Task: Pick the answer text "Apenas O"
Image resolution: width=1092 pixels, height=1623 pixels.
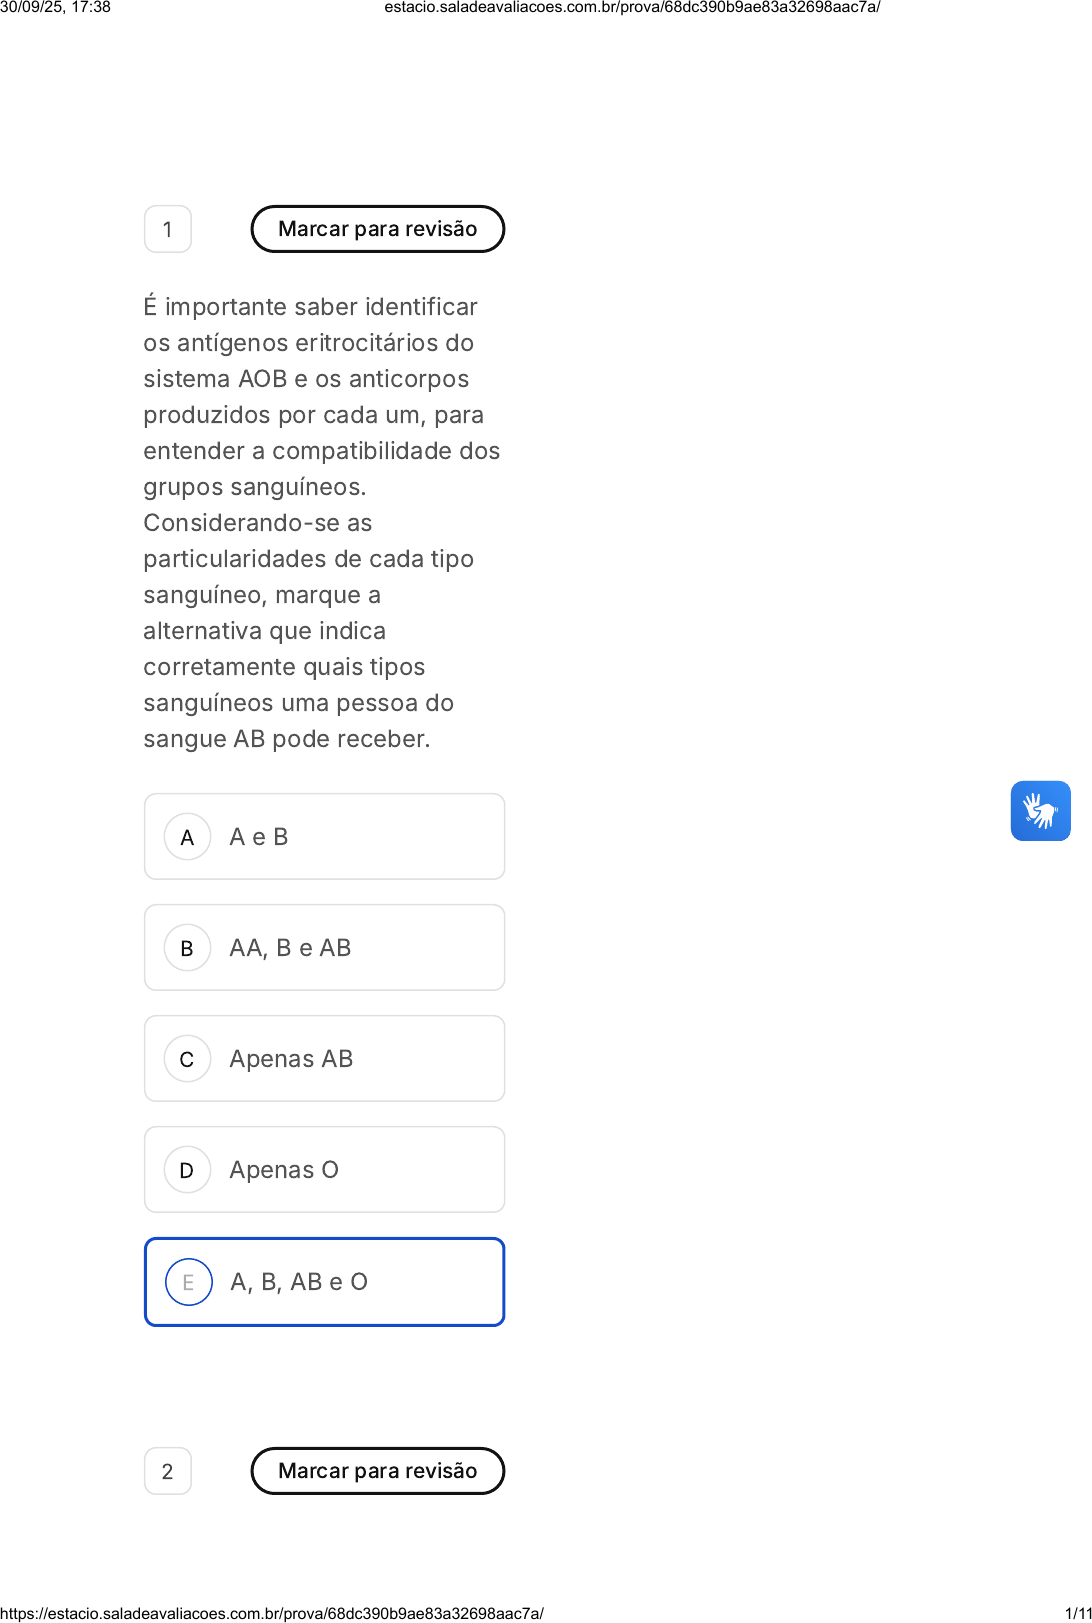Action: pos(284,1170)
